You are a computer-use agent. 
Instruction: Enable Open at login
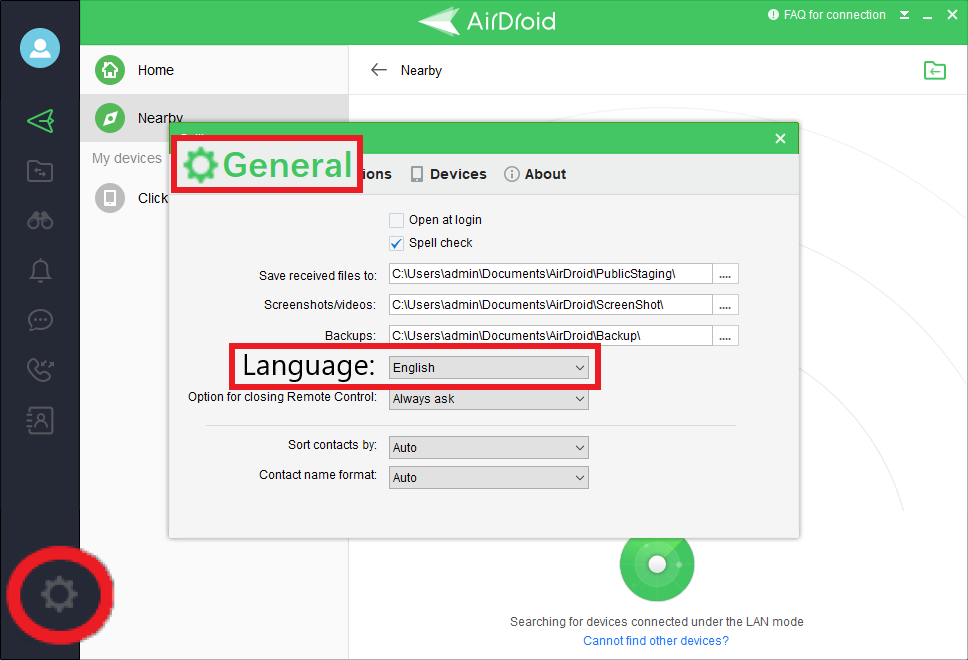coord(397,220)
